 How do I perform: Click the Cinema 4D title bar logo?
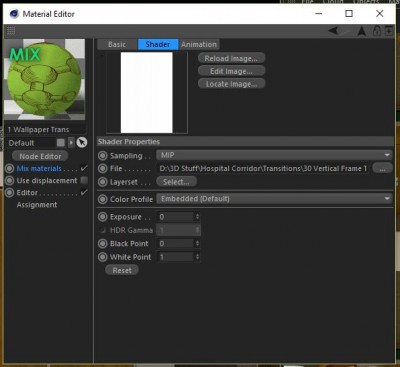pyautogui.click(x=14, y=14)
